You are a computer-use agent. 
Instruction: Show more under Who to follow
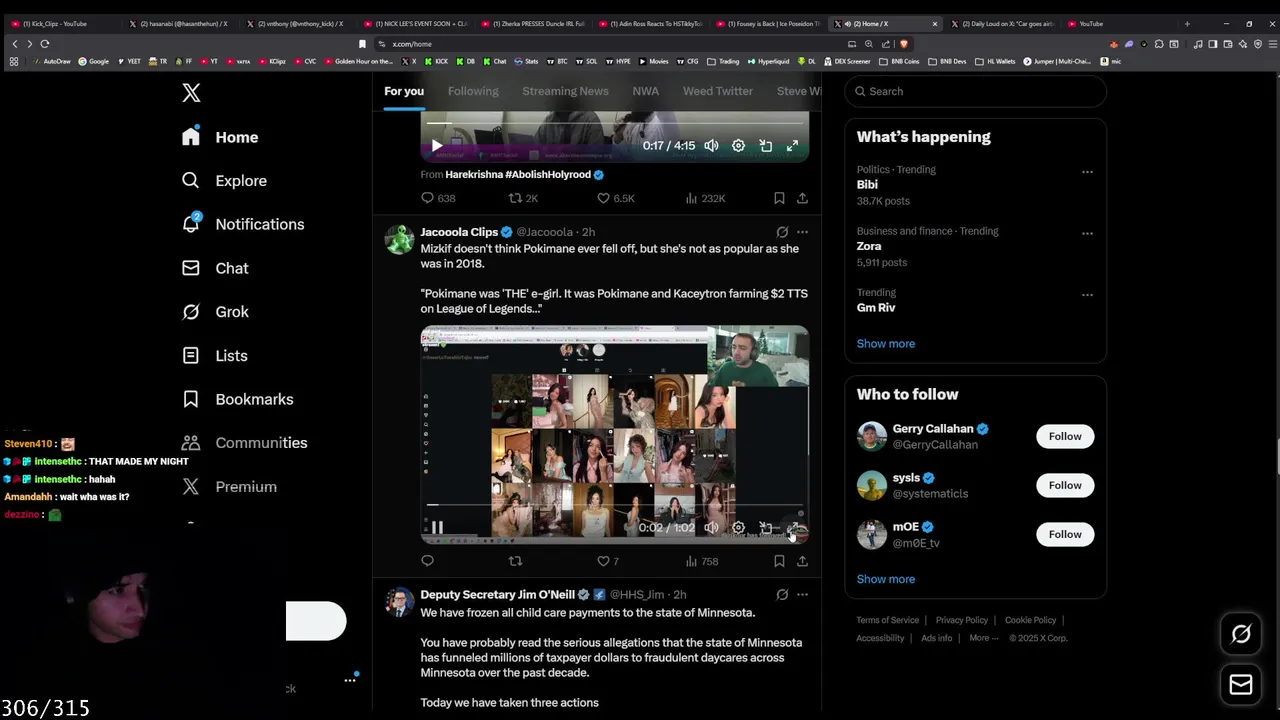click(x=886, y=579)
